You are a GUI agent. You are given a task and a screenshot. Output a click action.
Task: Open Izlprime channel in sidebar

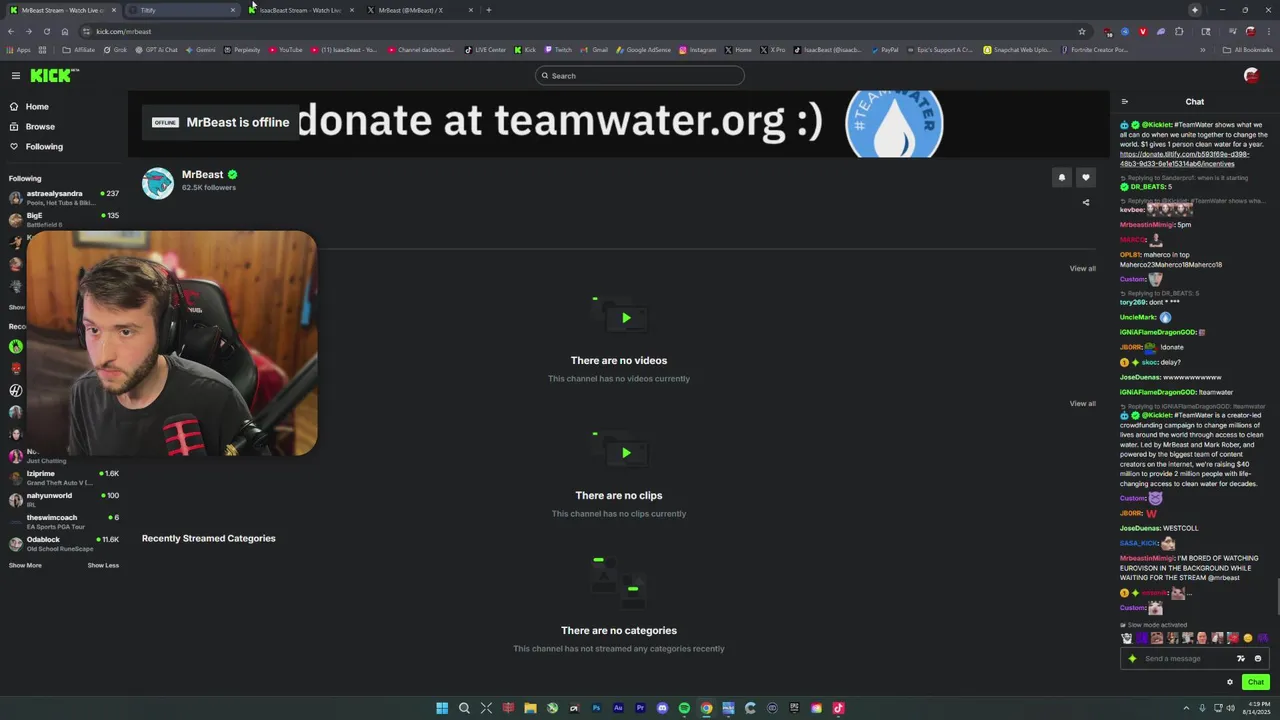click(x=64, y=477)
